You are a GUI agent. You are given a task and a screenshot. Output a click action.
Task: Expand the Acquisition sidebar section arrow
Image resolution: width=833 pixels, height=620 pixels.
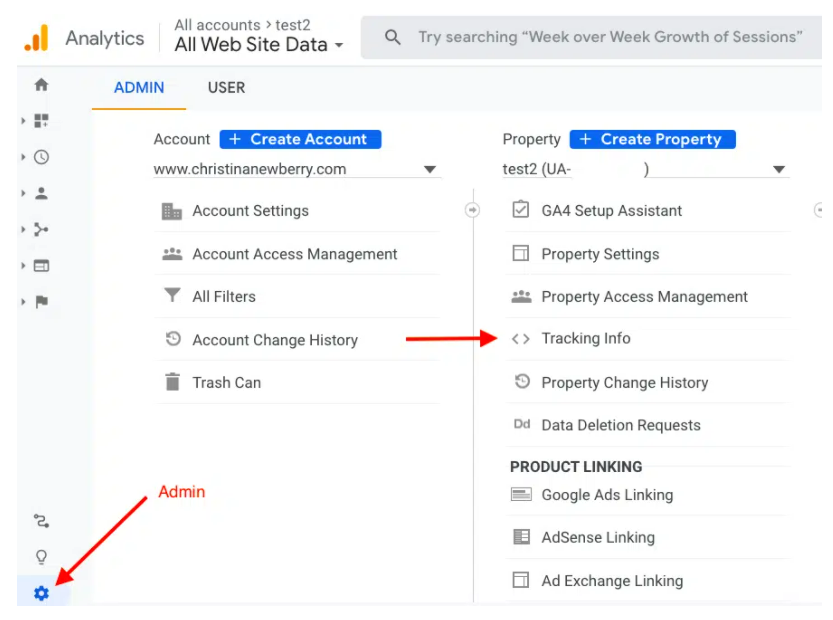coord(23,230)
